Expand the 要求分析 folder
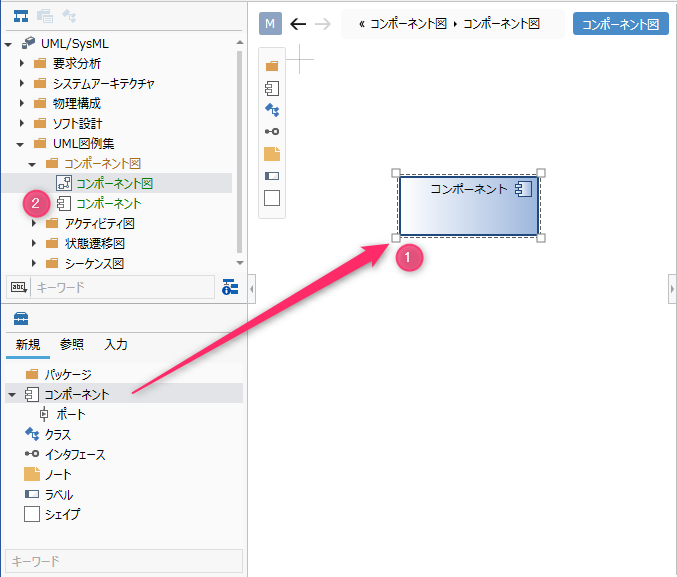Viewport: 677px width, 577px height. [21, 63]
